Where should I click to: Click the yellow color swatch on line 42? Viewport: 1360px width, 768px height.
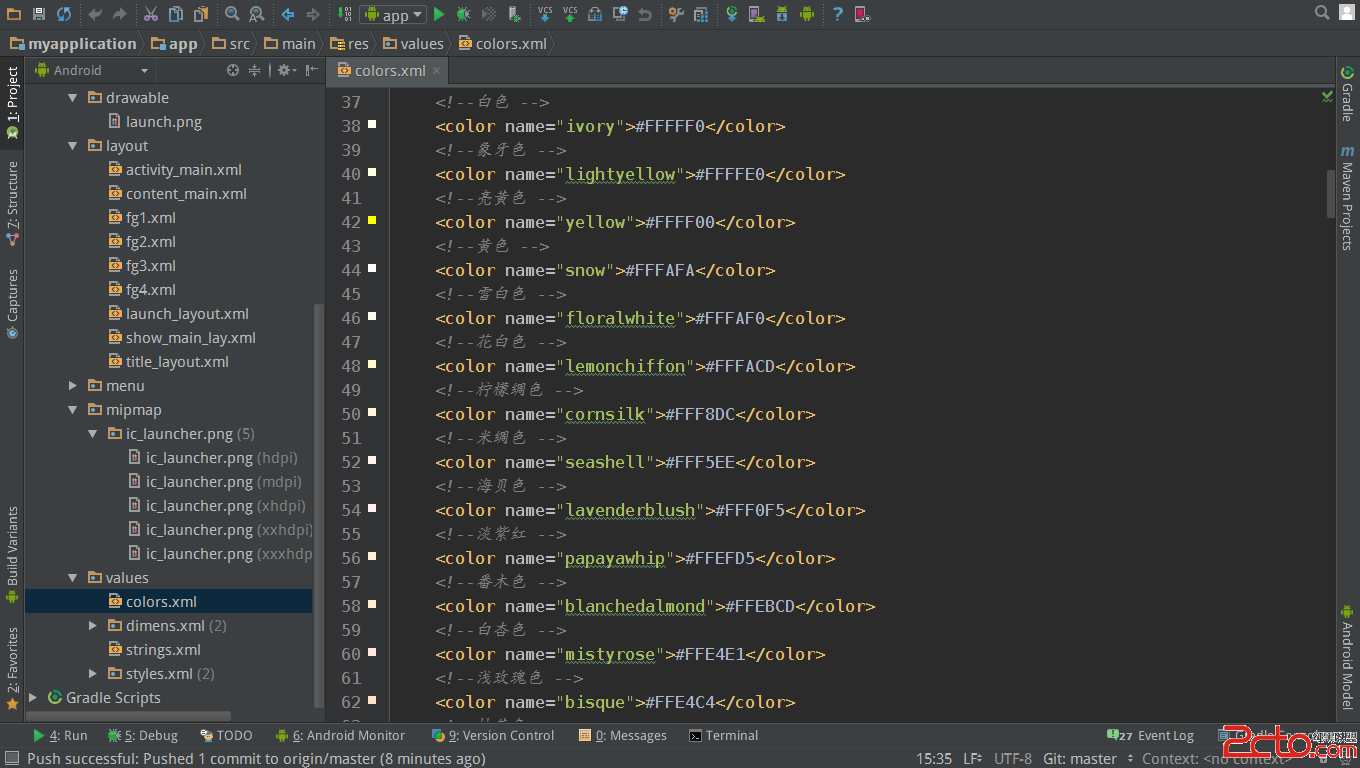[x=372, y=220]
